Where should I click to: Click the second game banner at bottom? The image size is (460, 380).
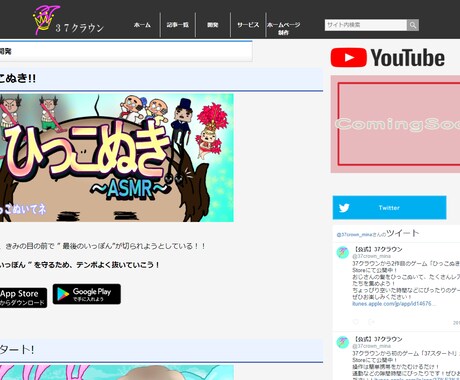click(117, 372)
